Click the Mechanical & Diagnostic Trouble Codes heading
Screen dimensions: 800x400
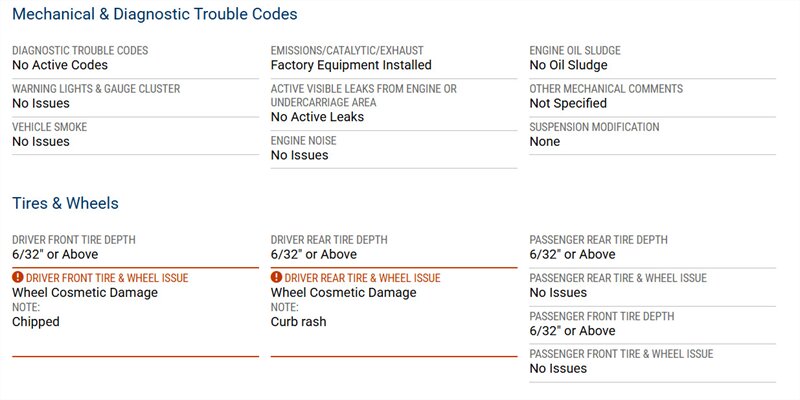[x=154, y=15]
